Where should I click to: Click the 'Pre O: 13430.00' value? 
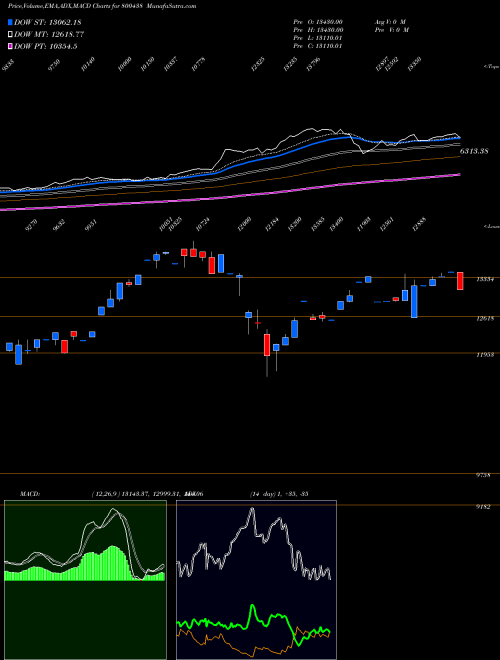point(319,21)
